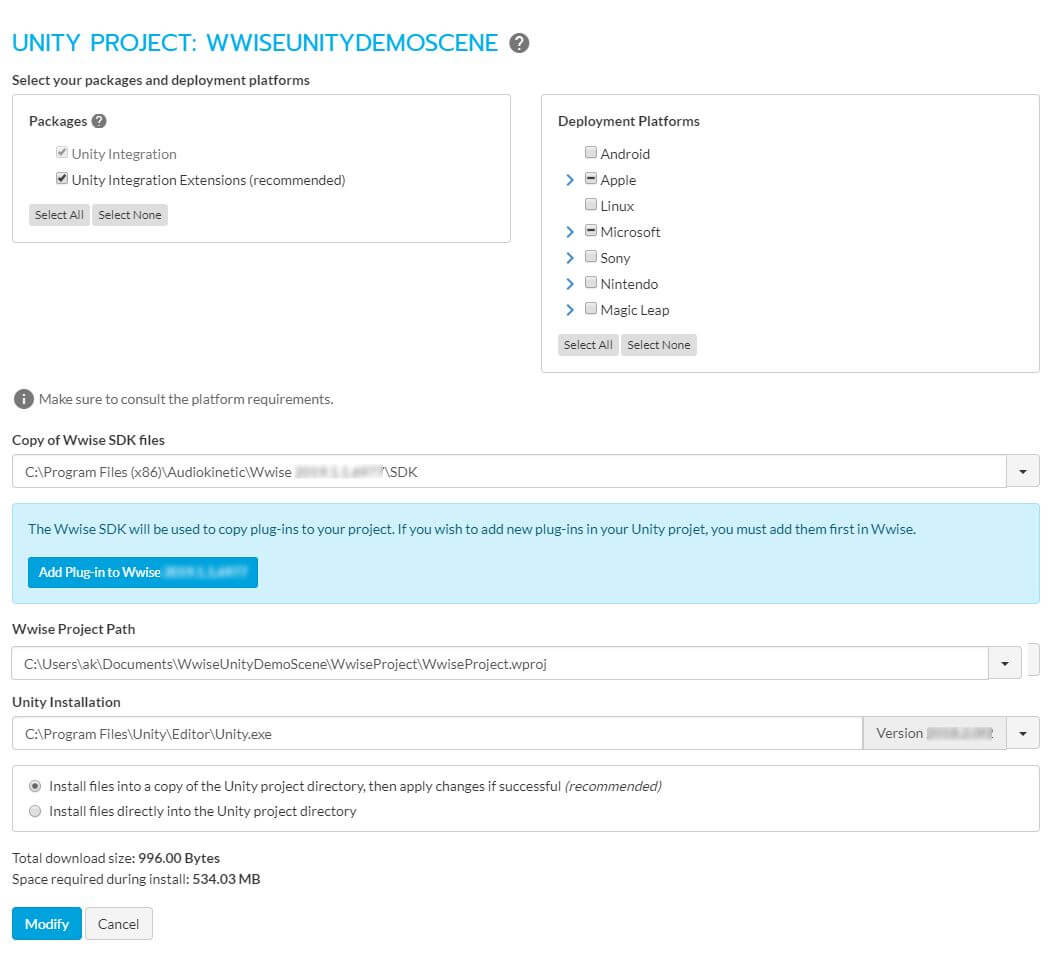
Task: Click the Add Plug-in to Wwise button
Action: [143, 573]
